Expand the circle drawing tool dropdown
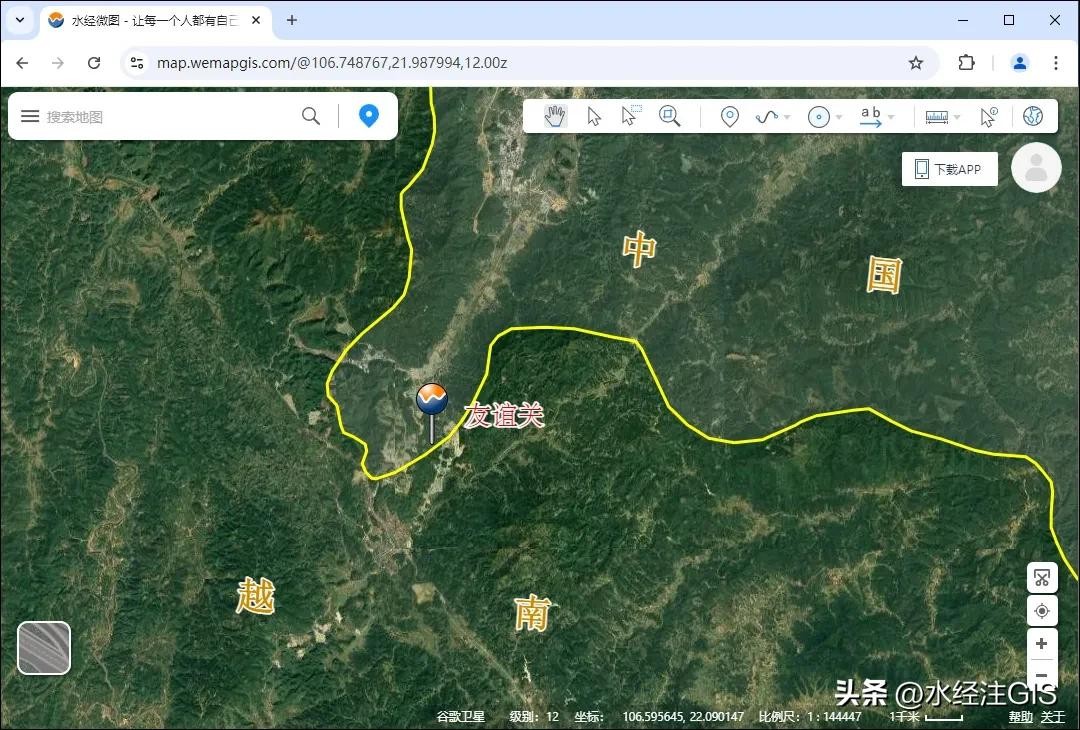This screenshot has height=730, width=1080. point(839,118)
